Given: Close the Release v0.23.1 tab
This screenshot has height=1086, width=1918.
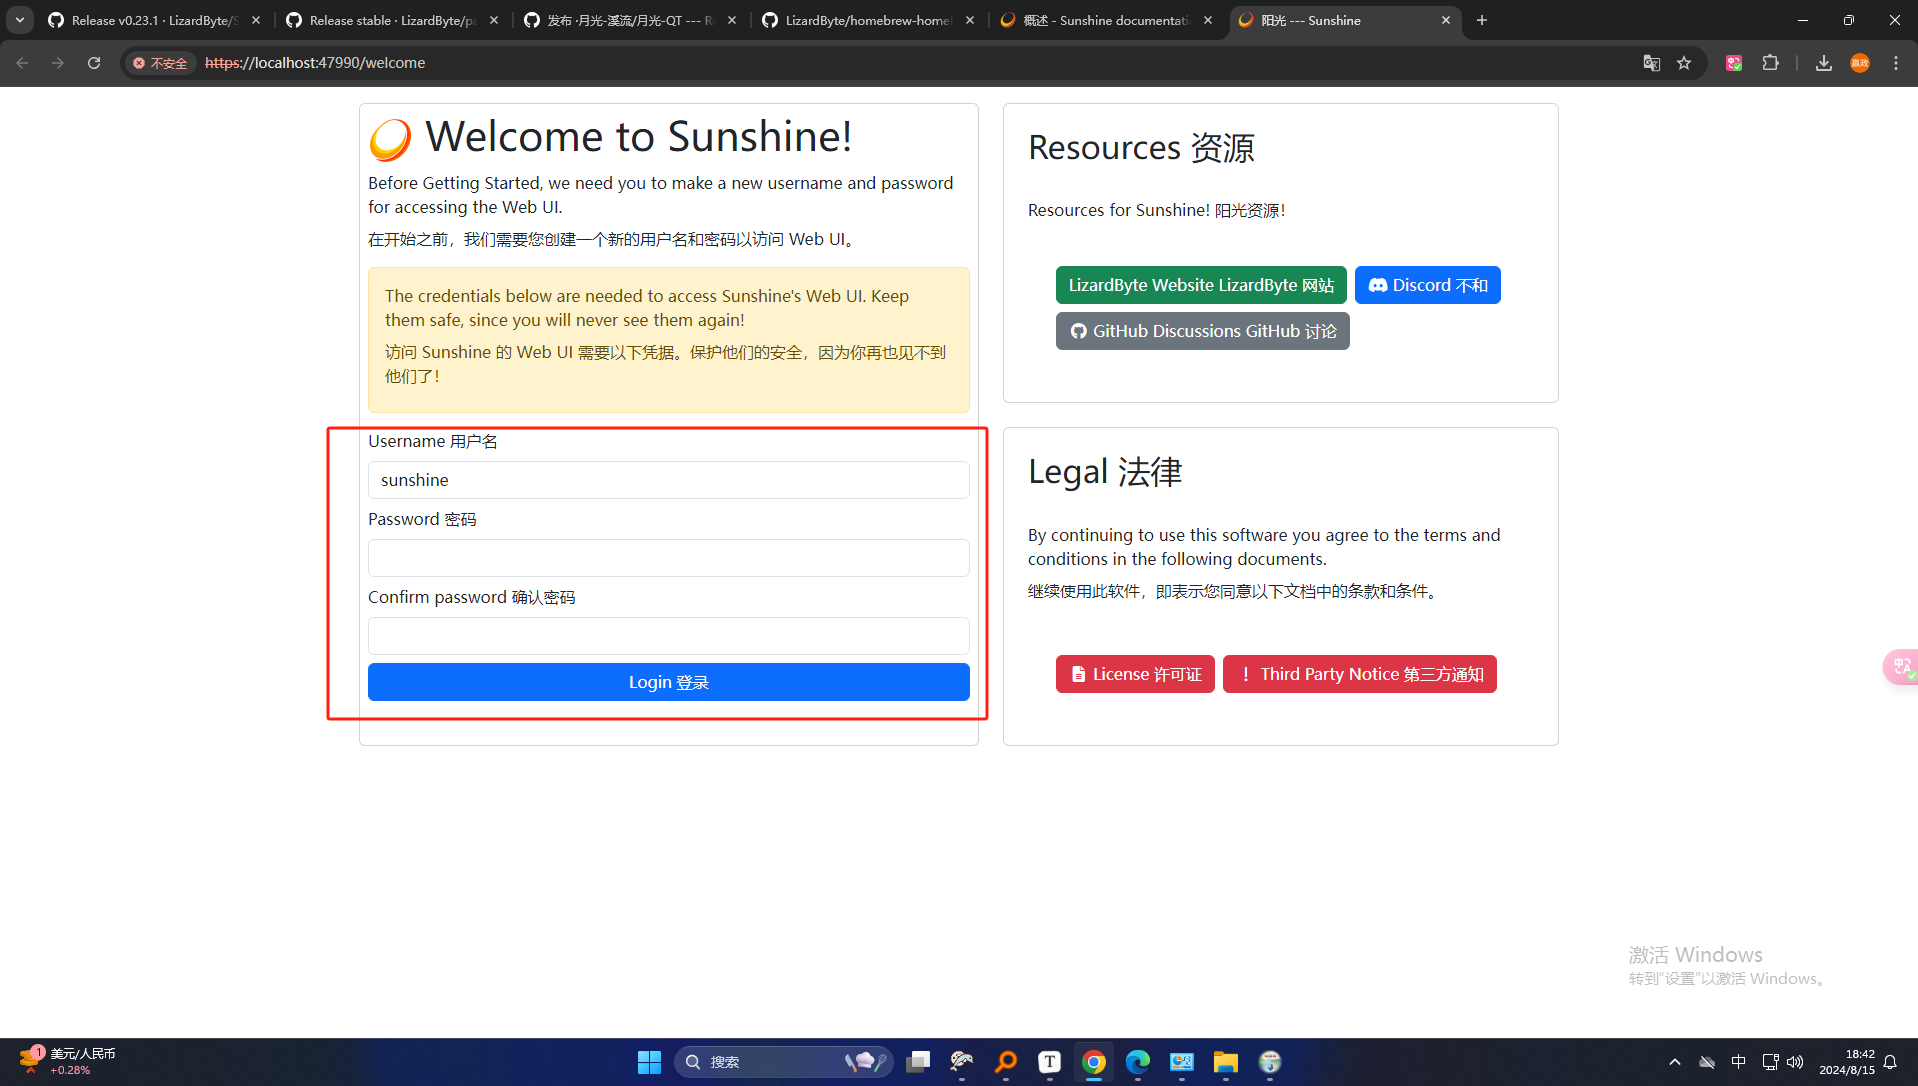Looking at the screenshot, I should click(256, 20).
